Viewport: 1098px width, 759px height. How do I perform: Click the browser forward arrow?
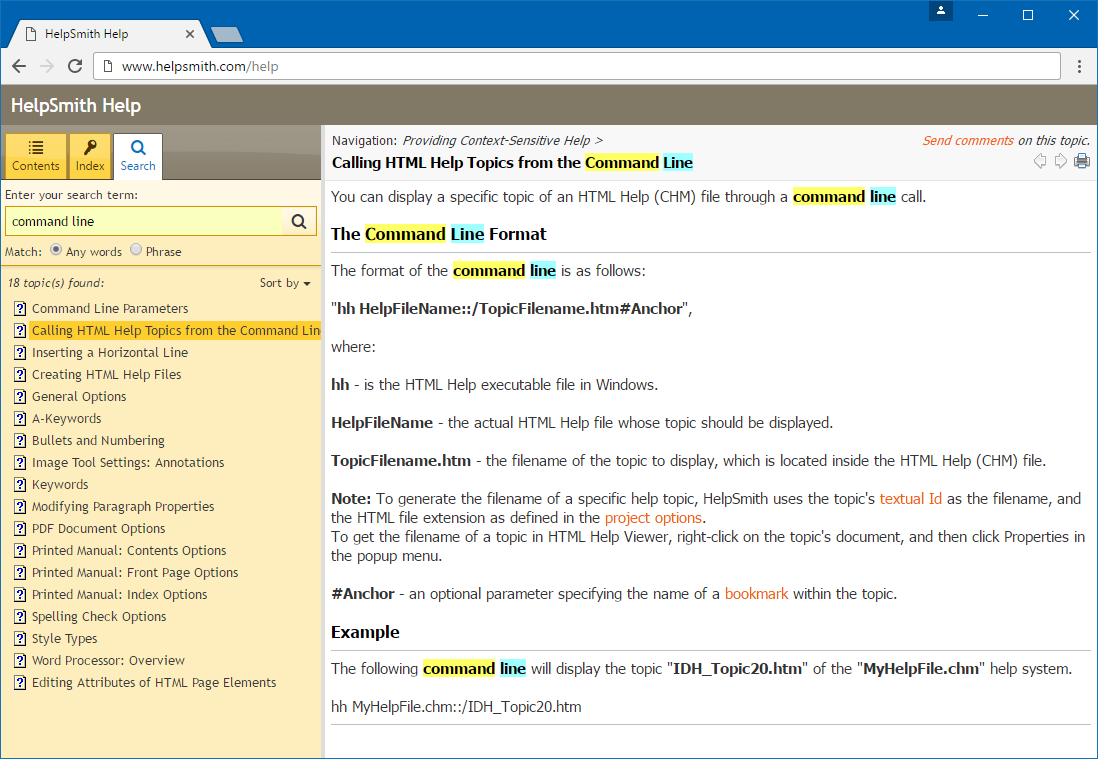coord(47,67)
